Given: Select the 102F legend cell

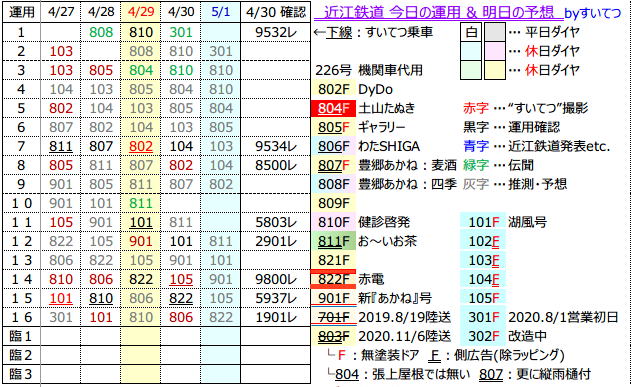Looking at the screenshot, I should tap(483, 241).
